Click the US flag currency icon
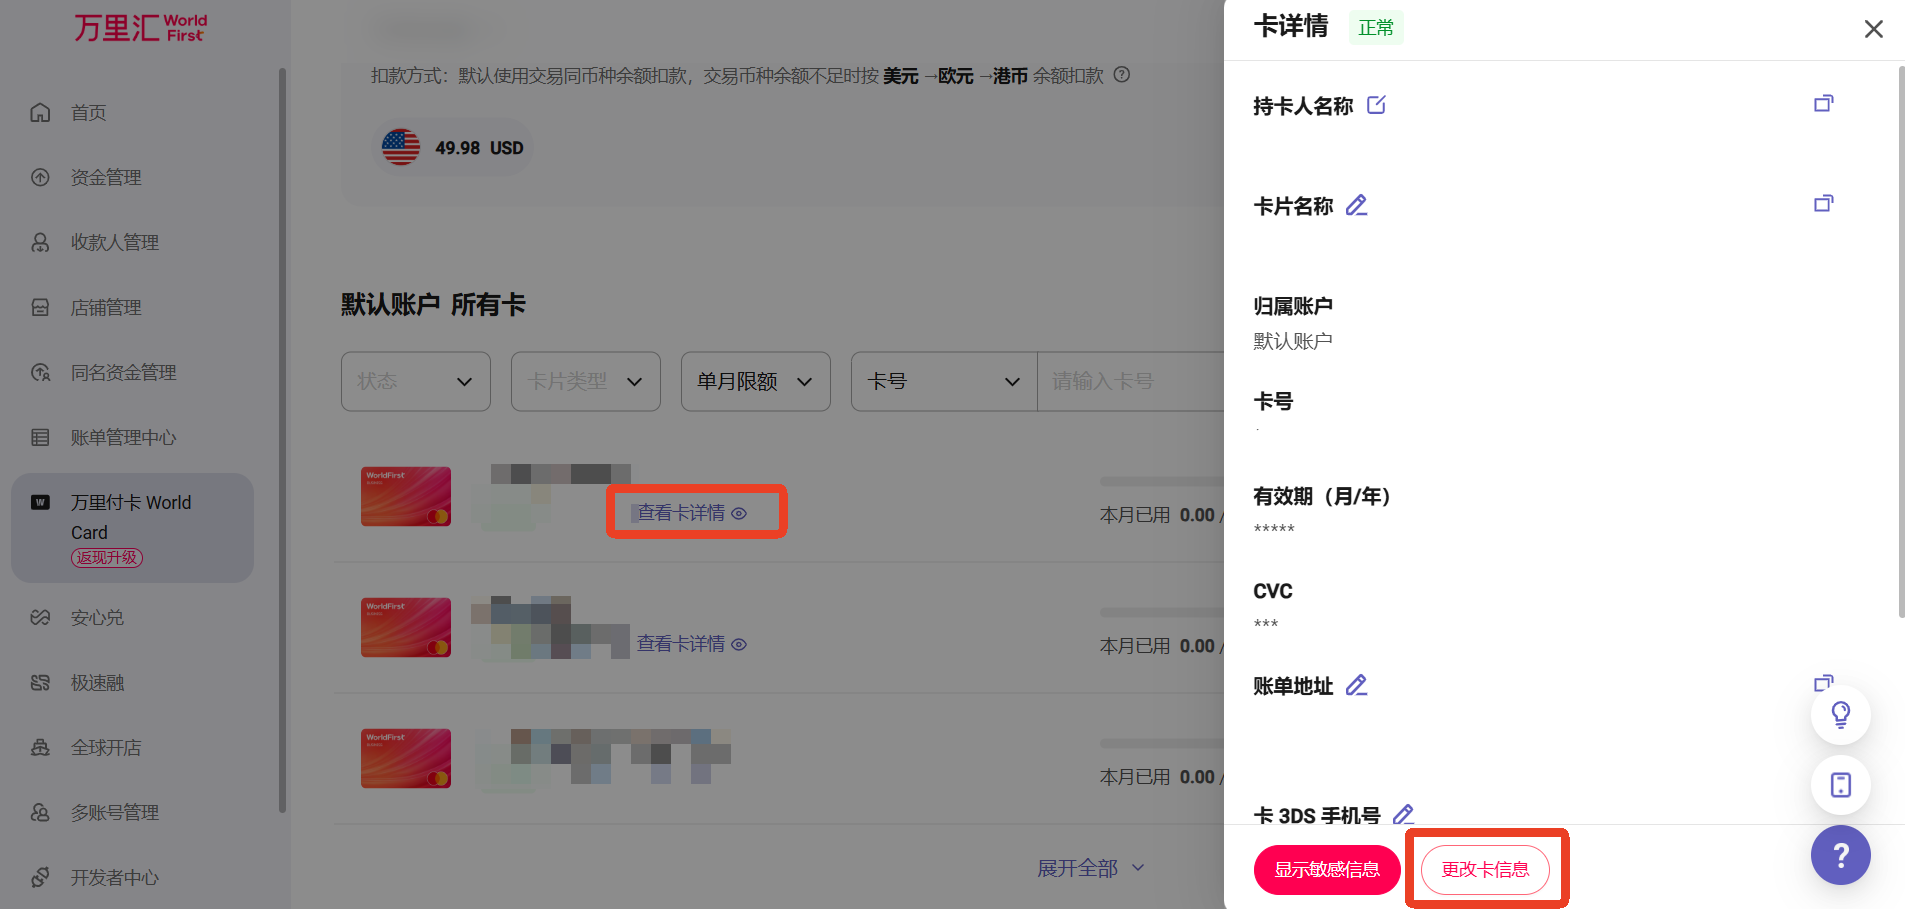 [x=401, y=147]
